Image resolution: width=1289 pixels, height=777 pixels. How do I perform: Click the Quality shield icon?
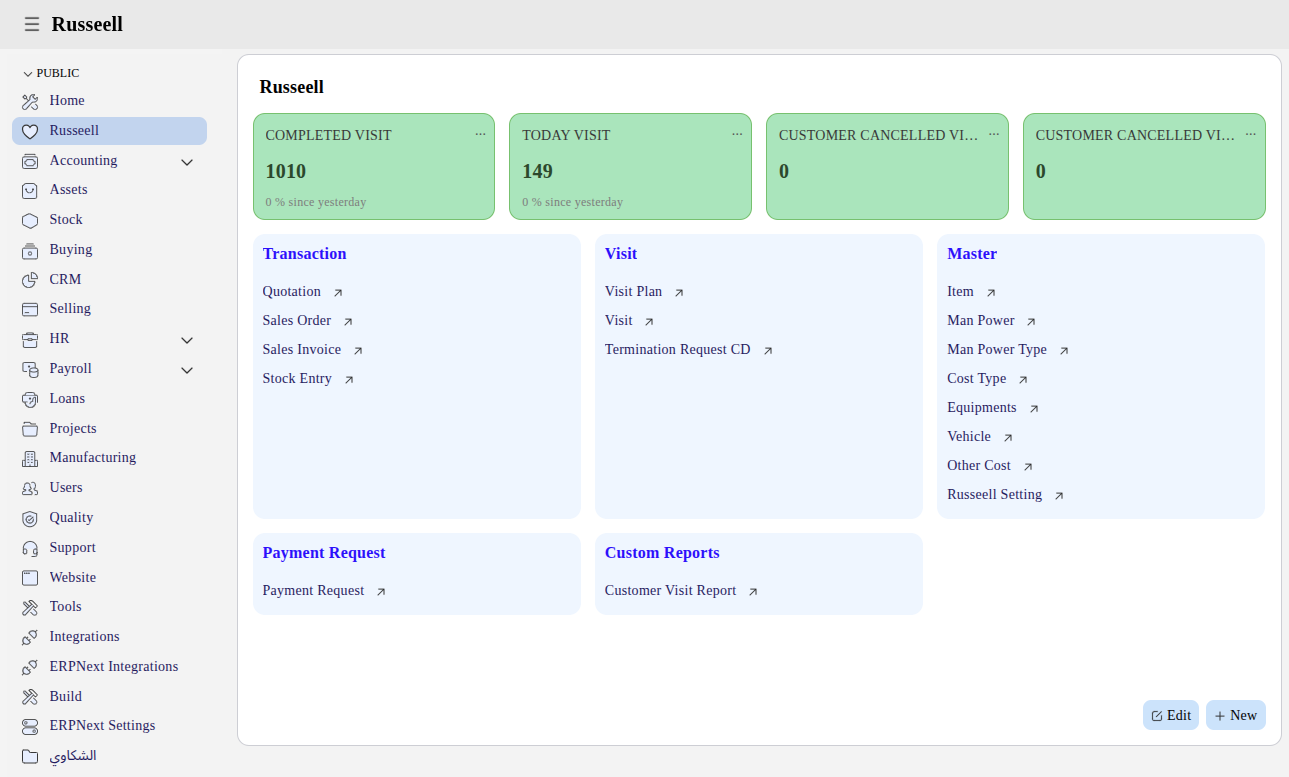pyautogui.click(x=30, y=518)
